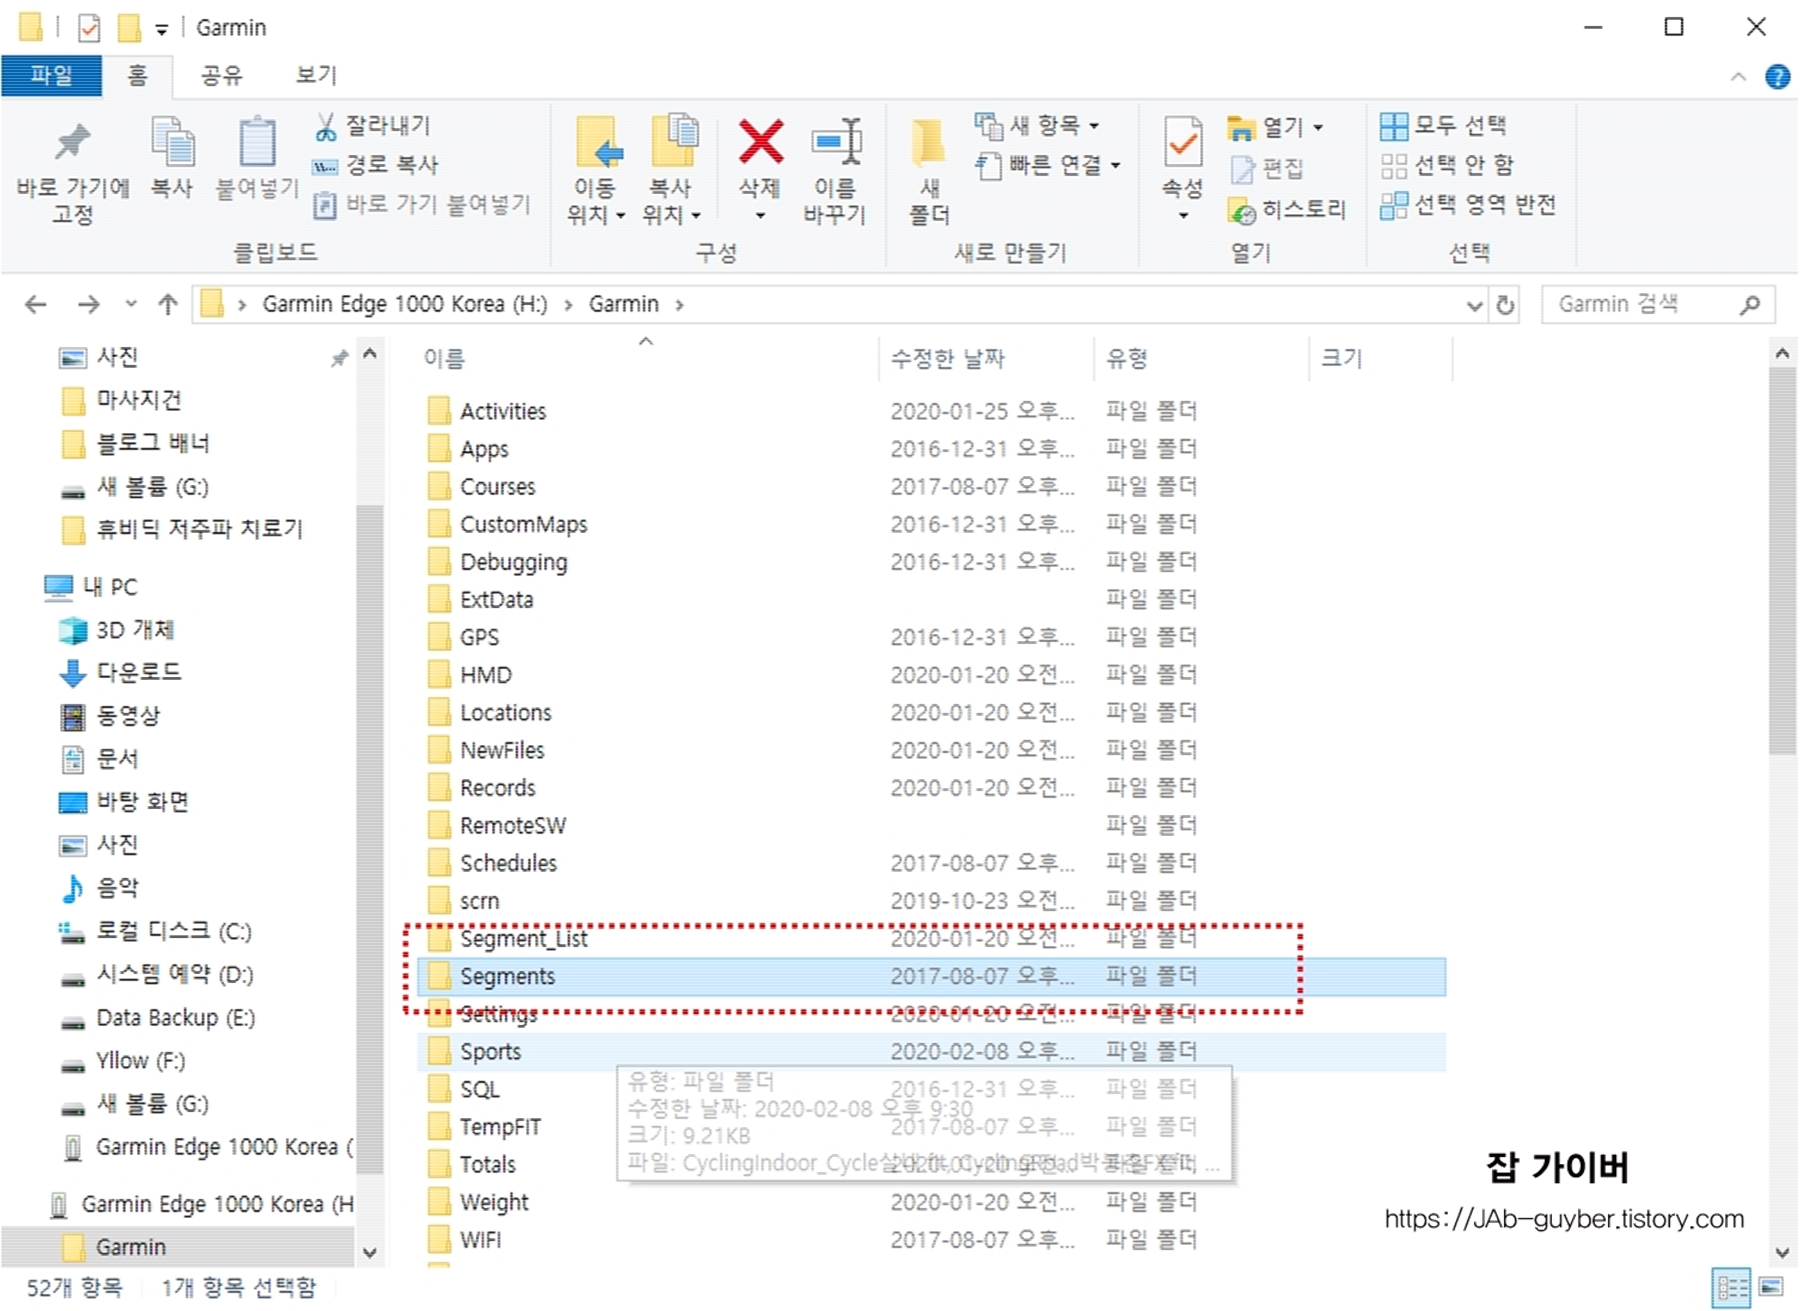Select the Segment_List folder
This screenshot has width=1800, height=1311.
click(x=524, y=939)
